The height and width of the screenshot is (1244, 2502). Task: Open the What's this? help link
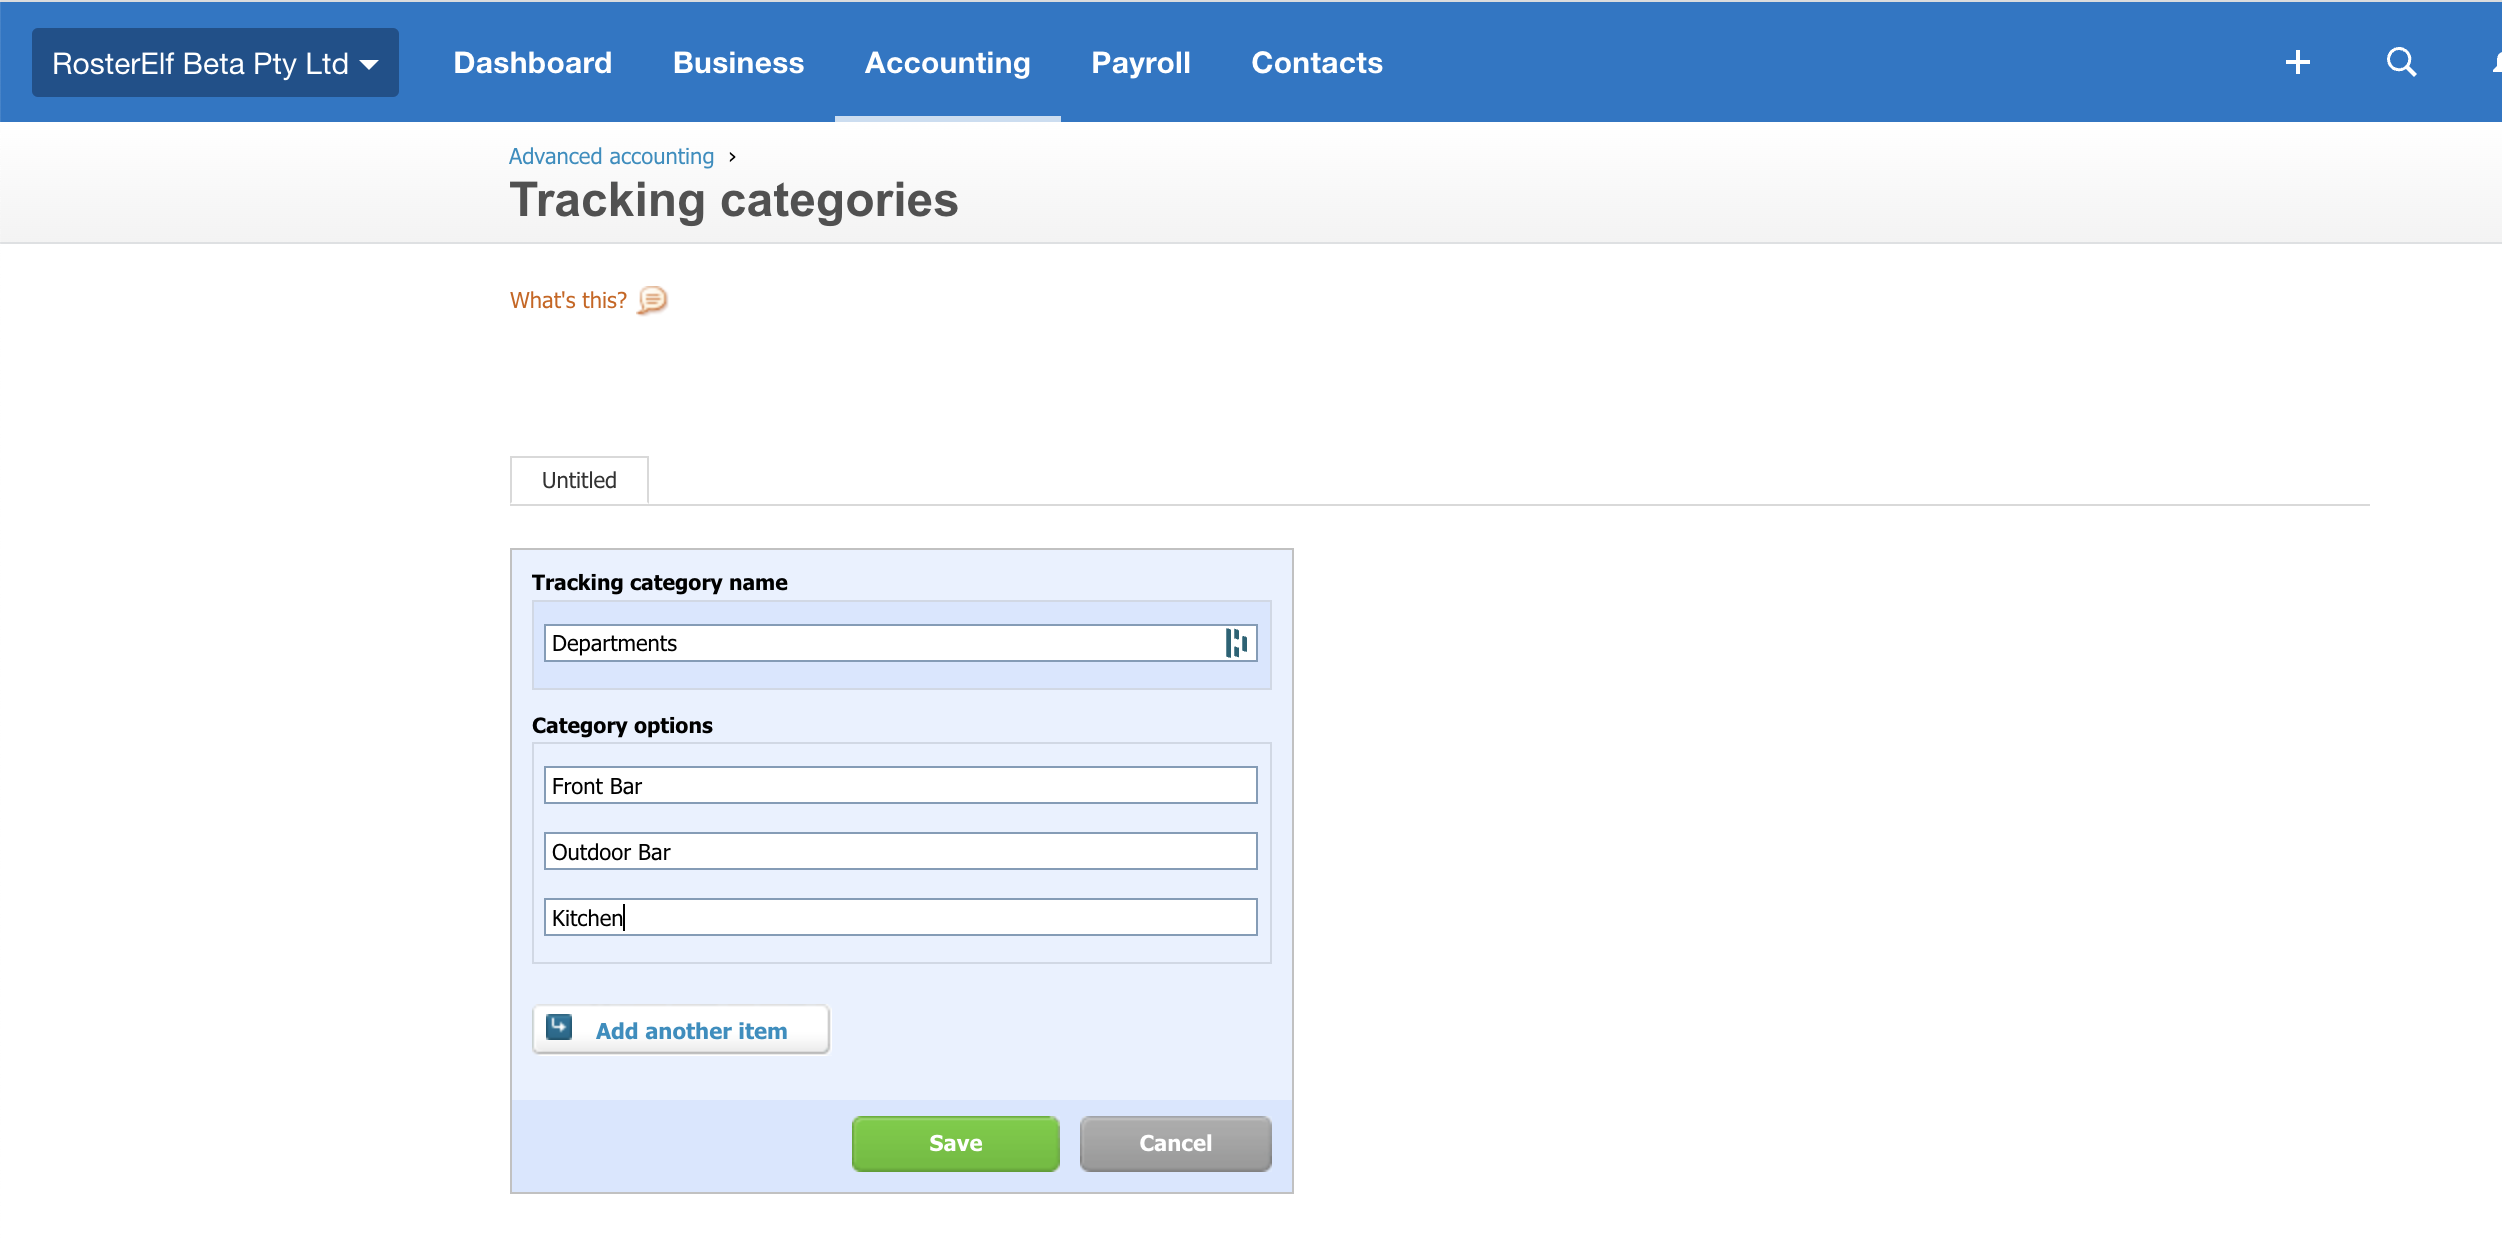pyautogui.click(x=567, y=299)
